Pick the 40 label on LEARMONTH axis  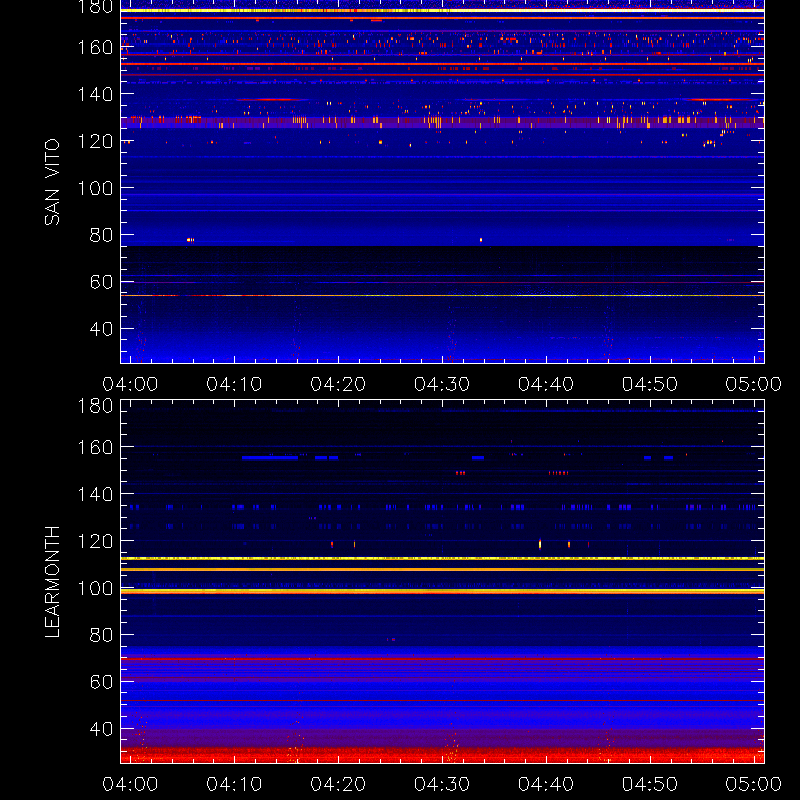(x=101, y=729)
